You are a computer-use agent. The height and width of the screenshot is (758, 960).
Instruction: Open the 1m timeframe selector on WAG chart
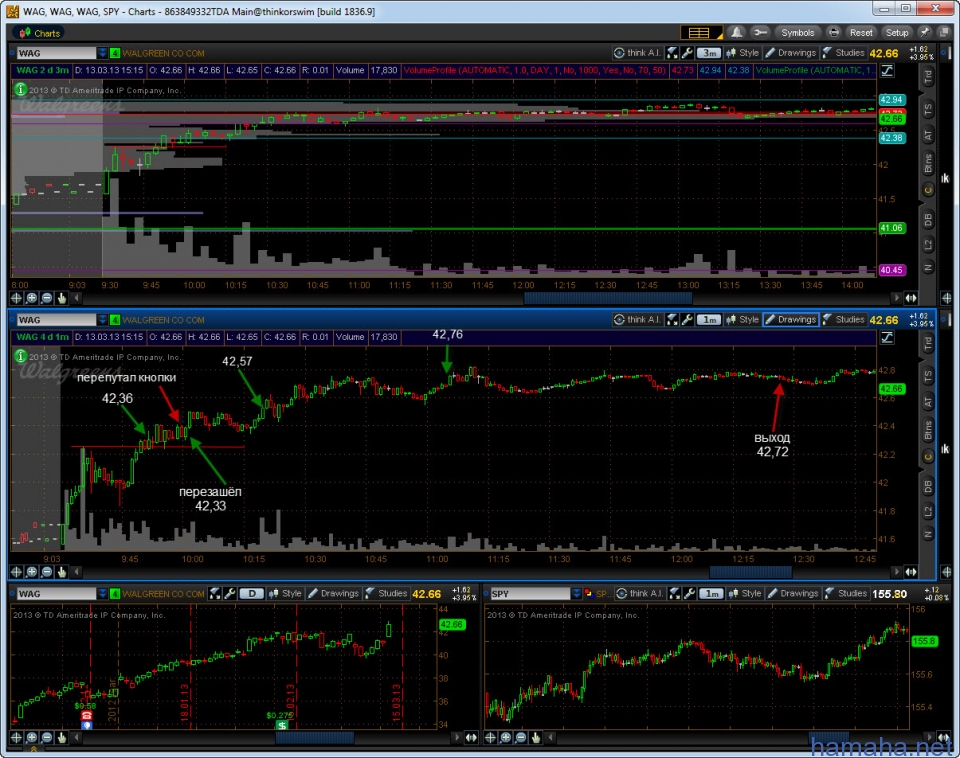(x=709, y=320)
